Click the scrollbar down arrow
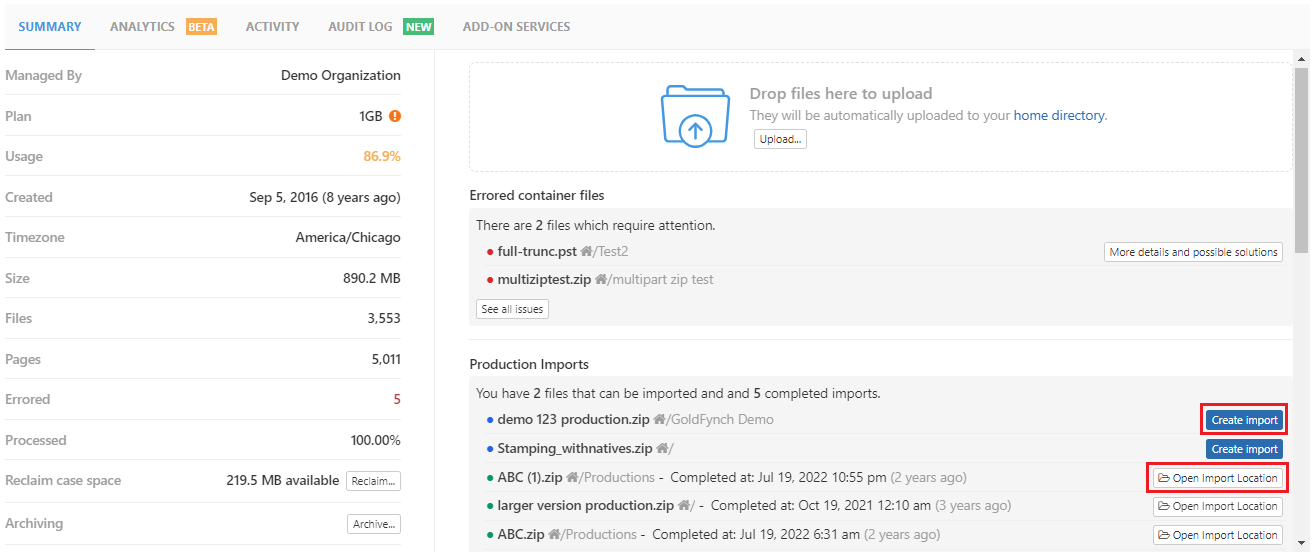 pos(1301,541)
